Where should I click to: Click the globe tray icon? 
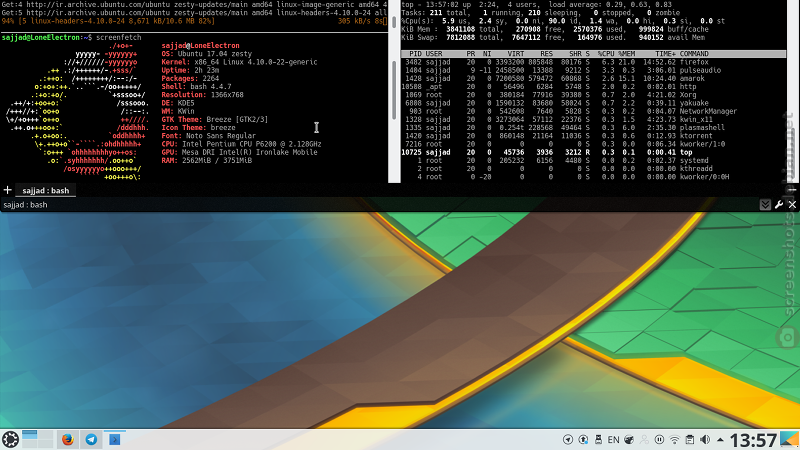(629, 440)
